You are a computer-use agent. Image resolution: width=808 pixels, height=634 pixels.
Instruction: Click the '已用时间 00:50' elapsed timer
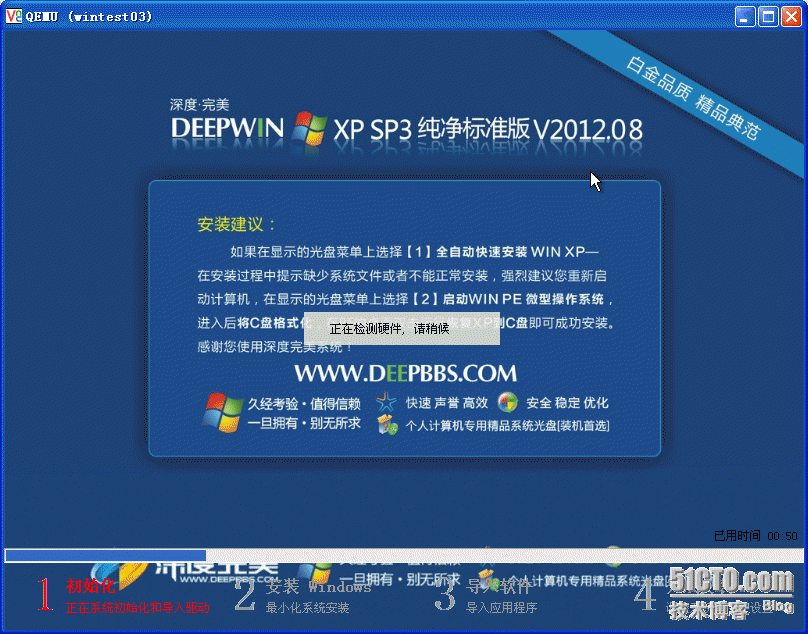[755, 536]
